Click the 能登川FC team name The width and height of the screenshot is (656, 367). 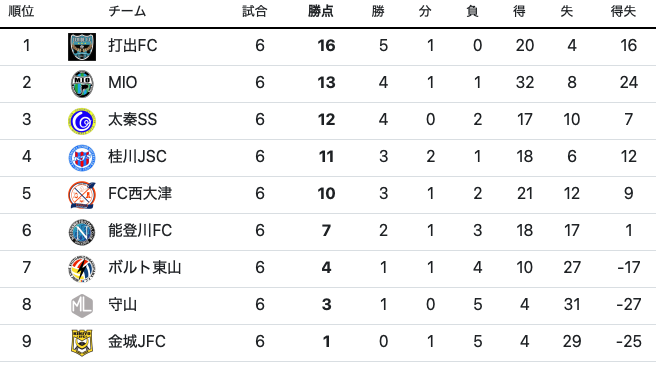click(x=140, y=230)
